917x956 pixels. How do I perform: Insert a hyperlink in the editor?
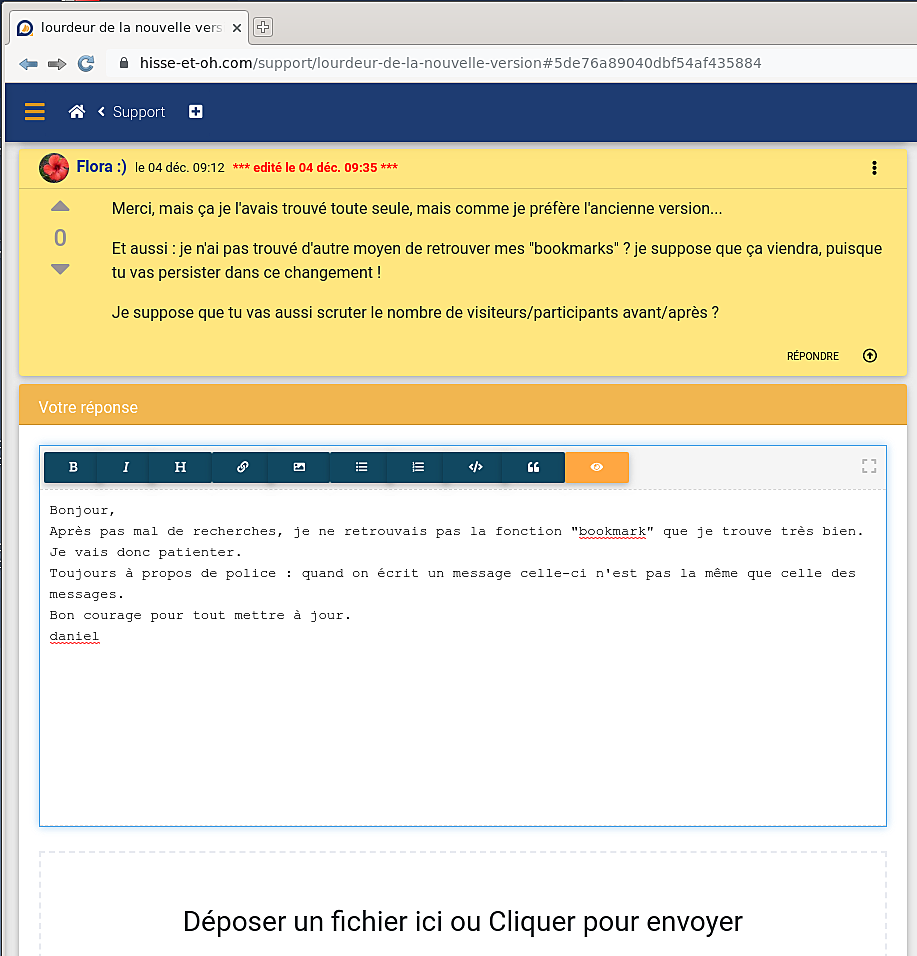click(x=242, y=467)
